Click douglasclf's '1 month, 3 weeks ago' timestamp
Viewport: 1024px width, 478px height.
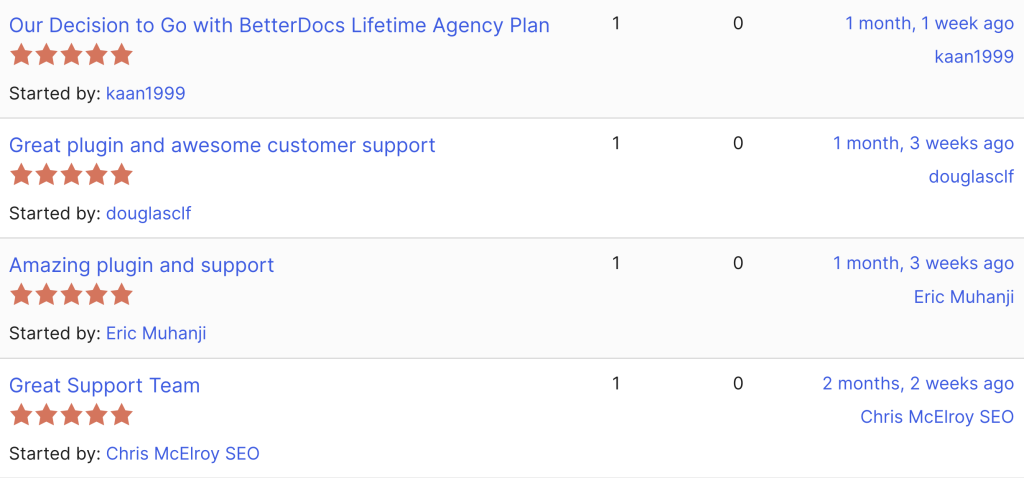923,143
